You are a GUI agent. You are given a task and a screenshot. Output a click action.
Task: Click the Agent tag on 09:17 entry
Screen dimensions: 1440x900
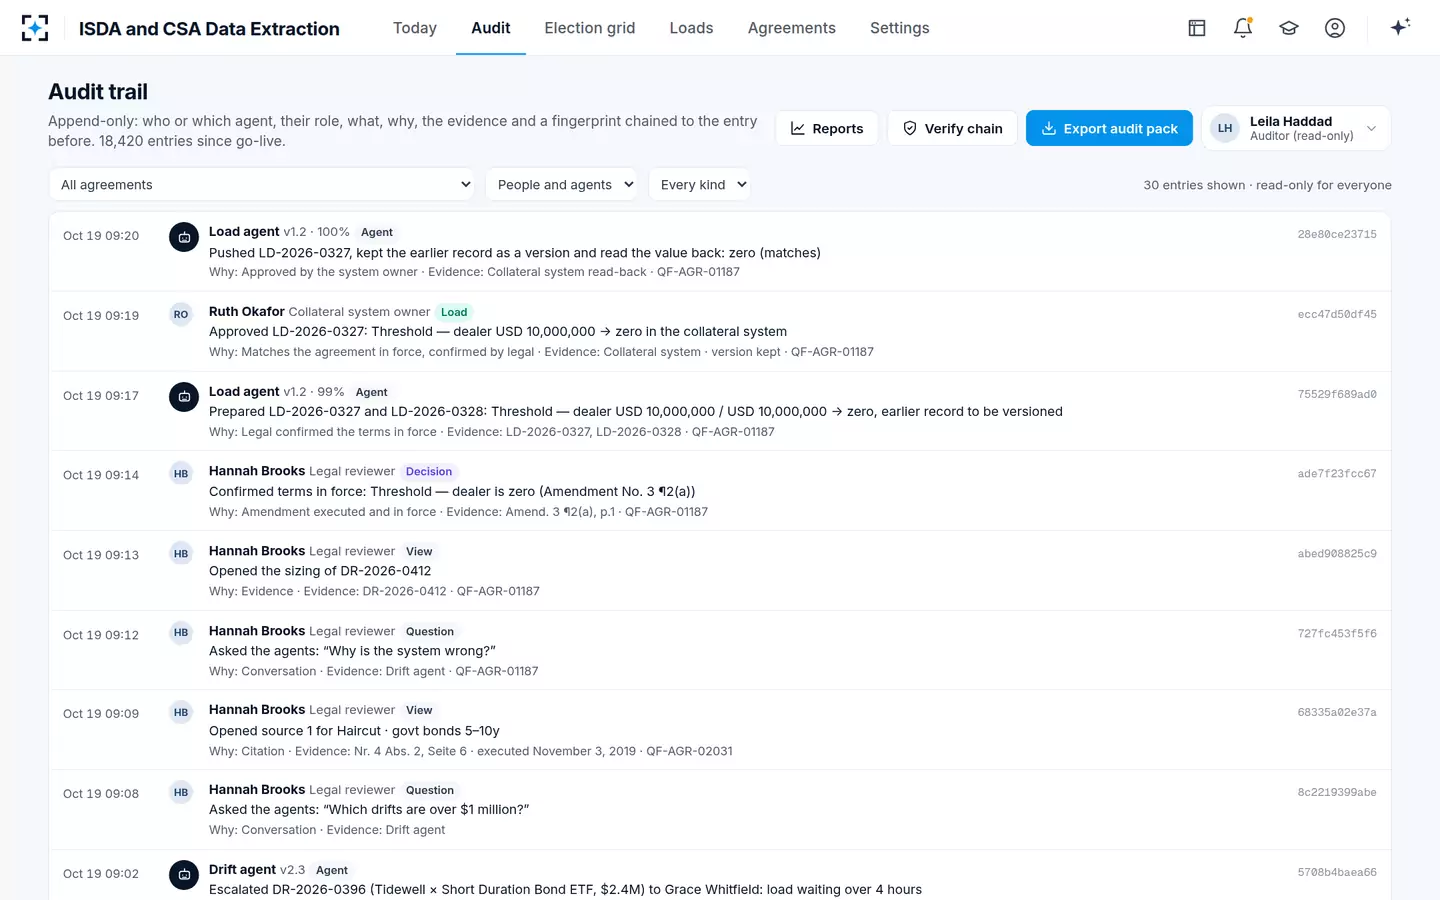click(371, 392)
